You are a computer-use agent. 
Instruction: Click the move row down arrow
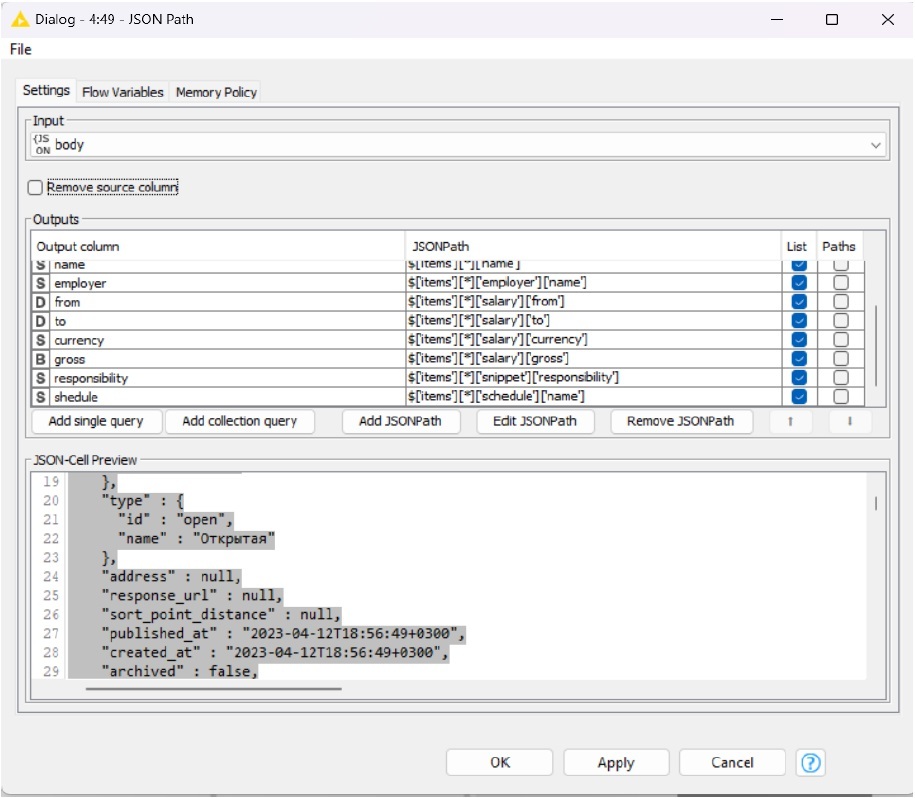pyautogui.click(x=850, y=421)
